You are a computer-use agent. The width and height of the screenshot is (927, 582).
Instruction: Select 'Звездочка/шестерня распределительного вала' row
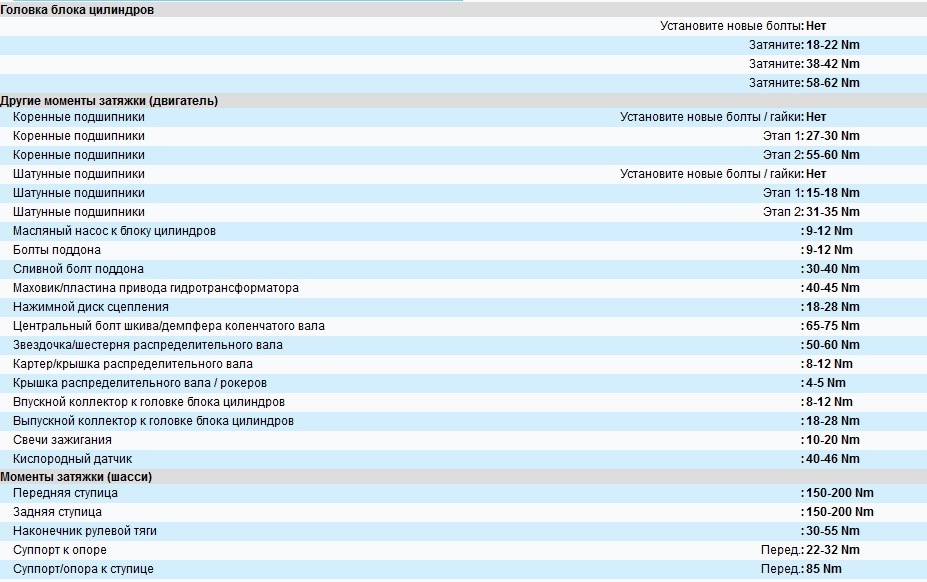tap(464, 344)
